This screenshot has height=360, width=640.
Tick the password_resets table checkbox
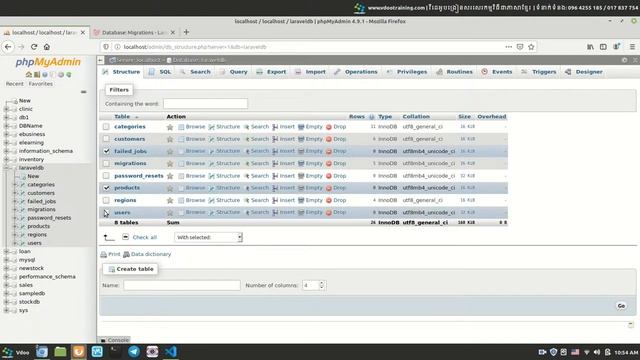point(106,176)
